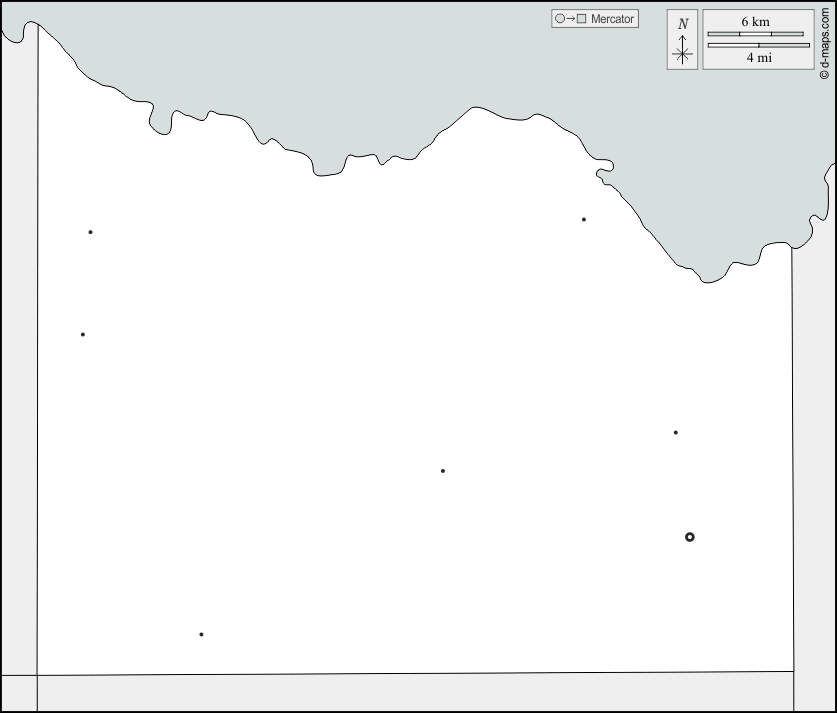
Task: Select the town dot nearest the river in the northeast
Action: coord(584,219)
